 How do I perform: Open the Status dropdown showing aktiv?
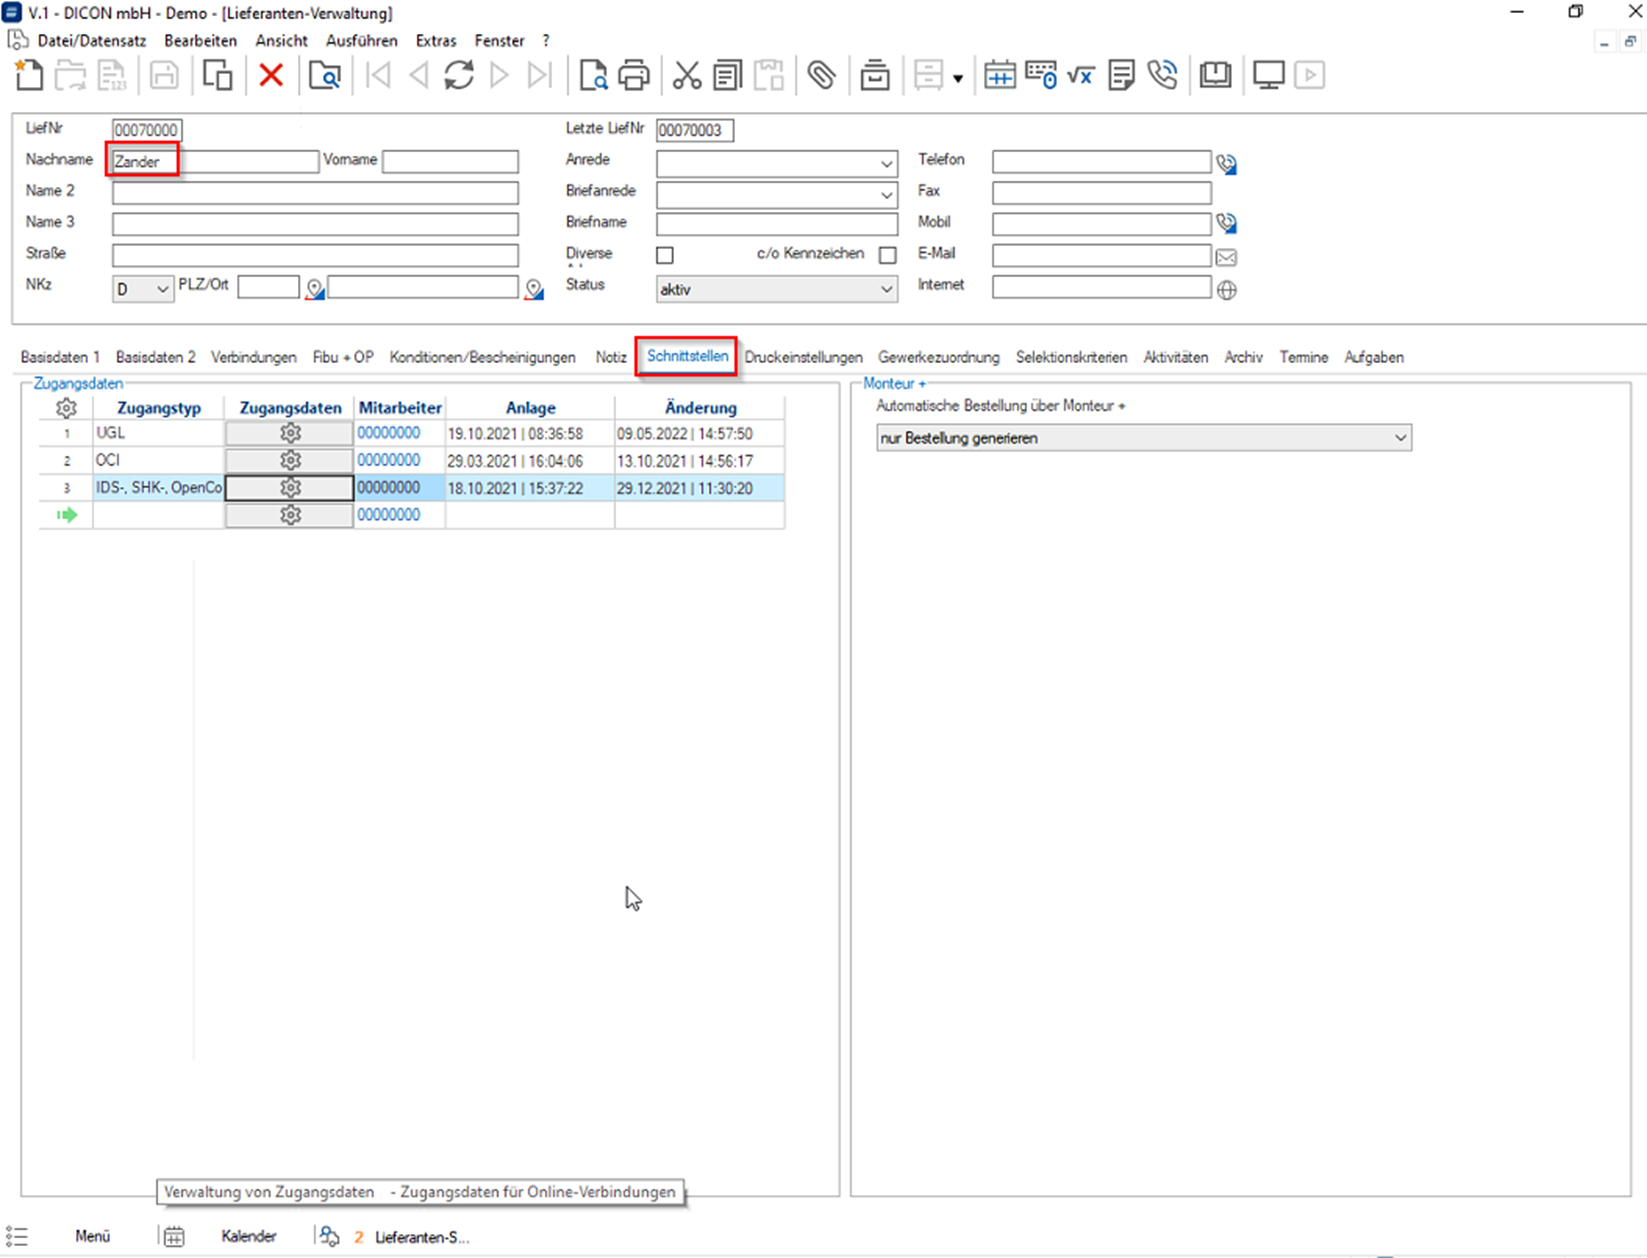pos(886,290)
